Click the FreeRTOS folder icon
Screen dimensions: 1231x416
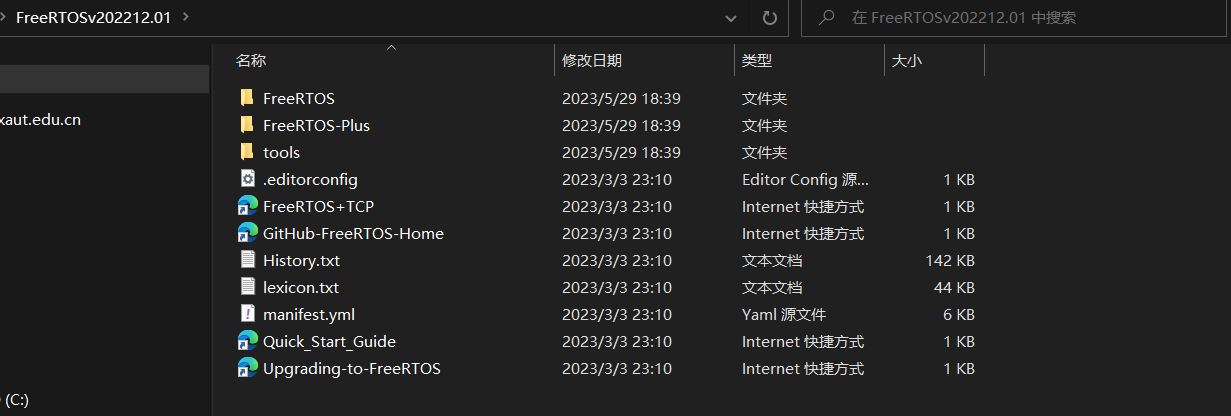coord(247,98)
